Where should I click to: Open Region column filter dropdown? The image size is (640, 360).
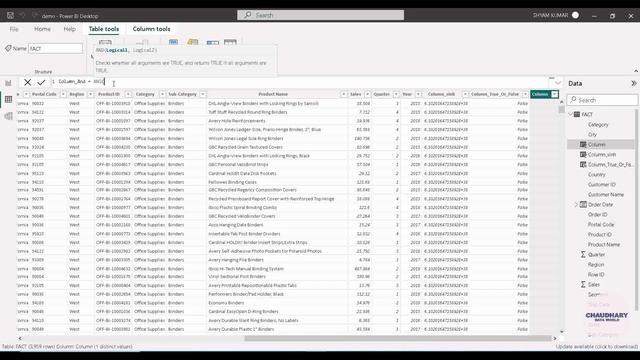click(x=90, y=94)
